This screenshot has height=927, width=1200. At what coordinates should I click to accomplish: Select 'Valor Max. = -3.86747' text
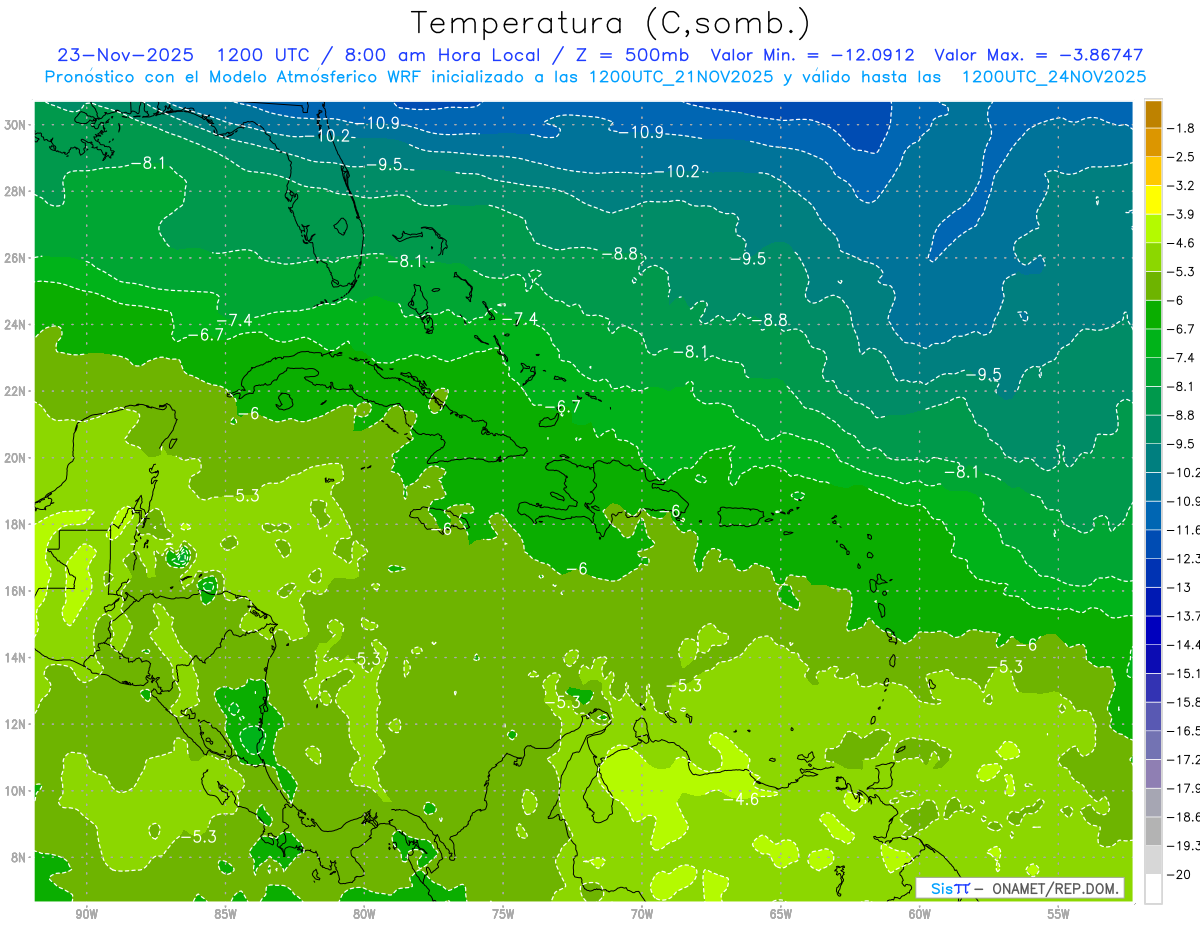pos(1038,55)
